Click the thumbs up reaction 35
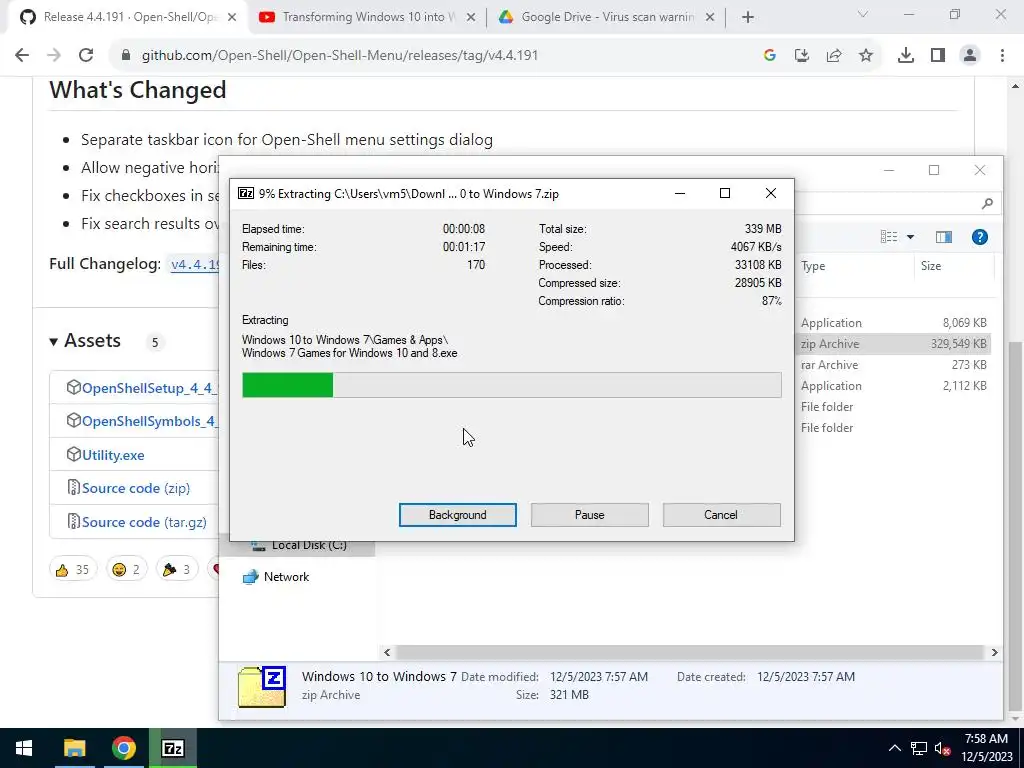 click(72, 569)
